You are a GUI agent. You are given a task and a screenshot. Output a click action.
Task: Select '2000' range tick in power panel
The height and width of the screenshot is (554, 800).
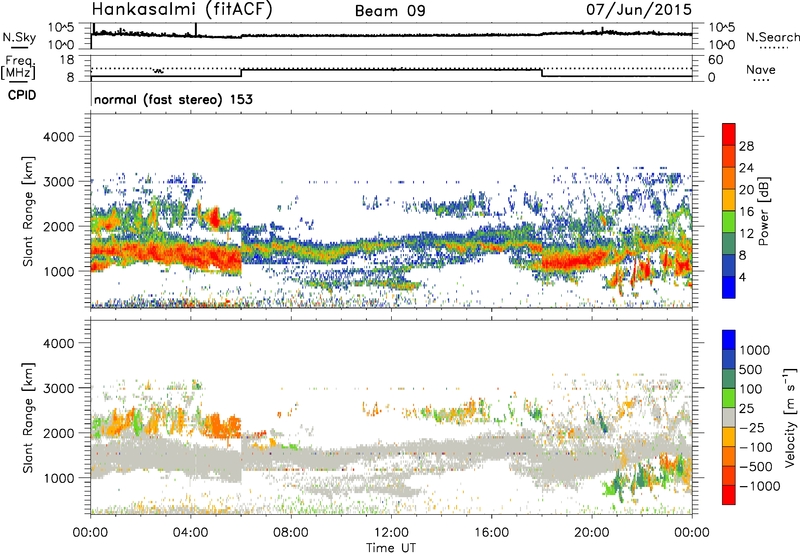pyautogui.click(x=58, y=226)
